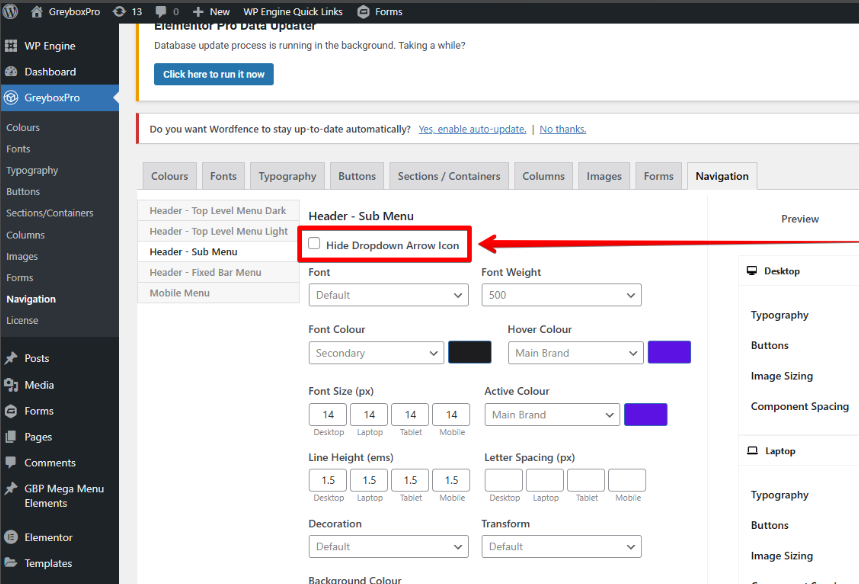Open the Font Colour dropdown showing Secondary
This screenshot has height=584, width=859.
[376, 353]
